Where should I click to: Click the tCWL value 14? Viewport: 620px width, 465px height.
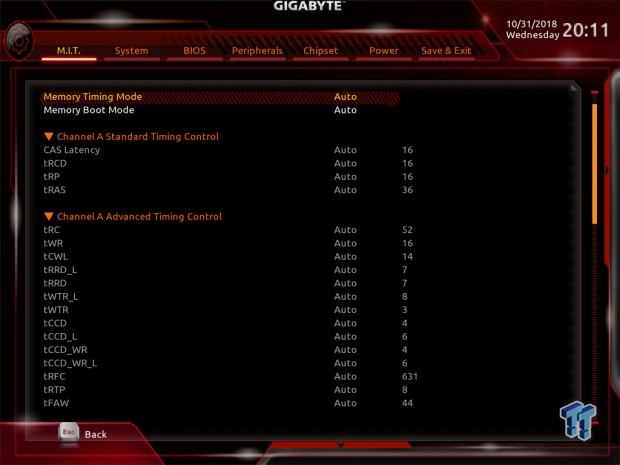click(x=407, y=257)
